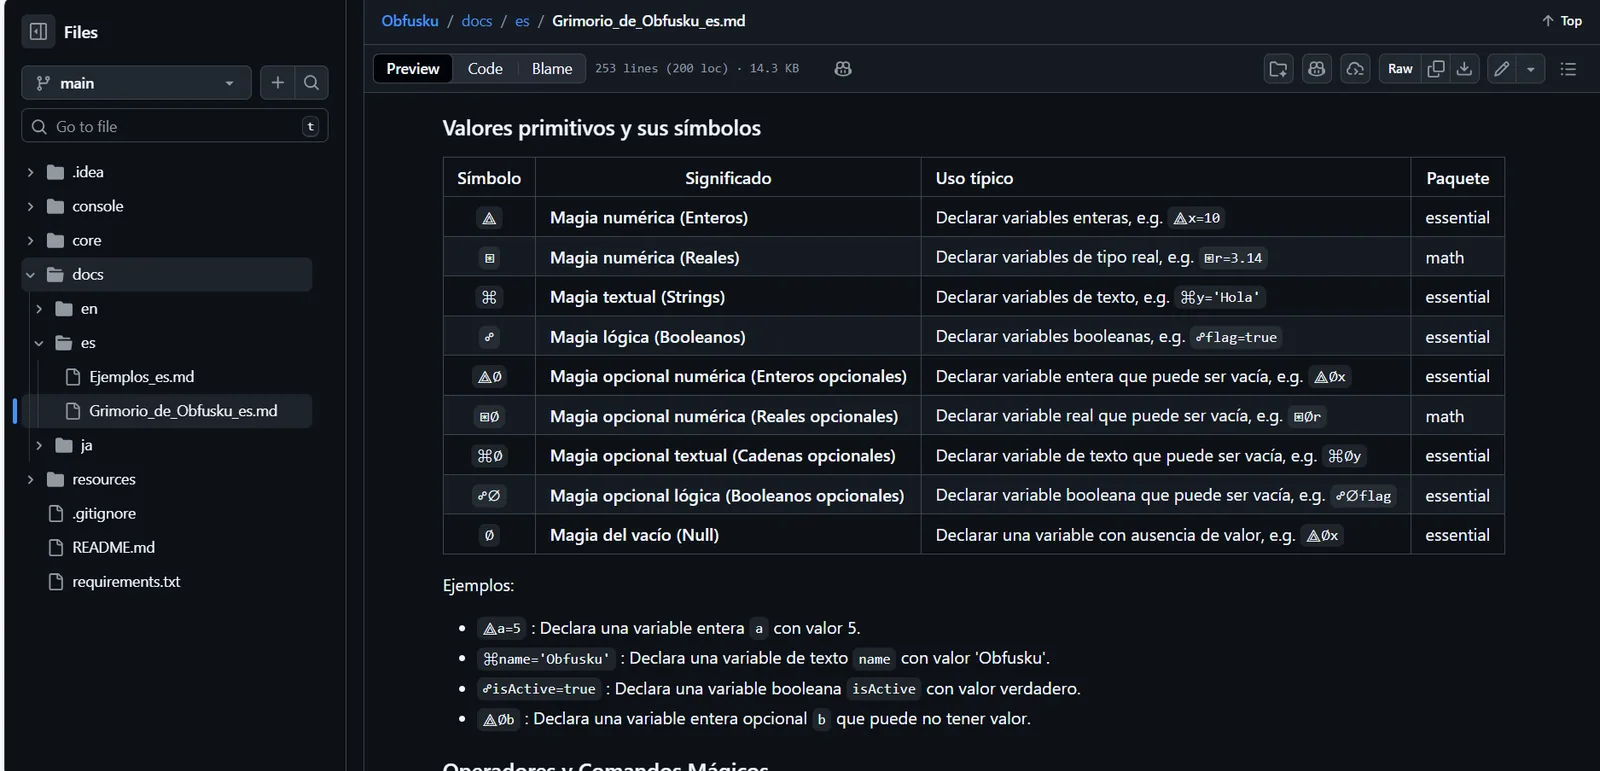Image resolution: width=1600 pixels, height=771 pixels.
Task: Open more edit options dropdown arrow
Action: 1531,68
